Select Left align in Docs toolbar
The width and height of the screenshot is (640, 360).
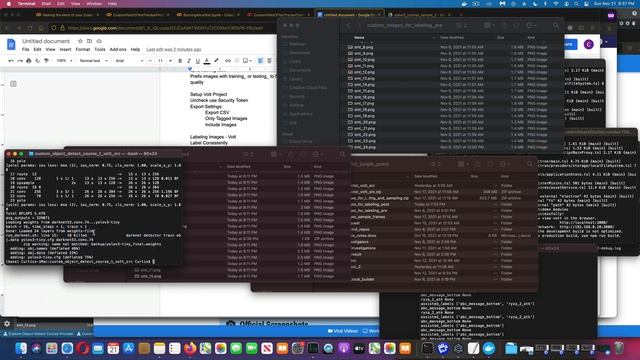pyautogui.click(x=260, y=61)
